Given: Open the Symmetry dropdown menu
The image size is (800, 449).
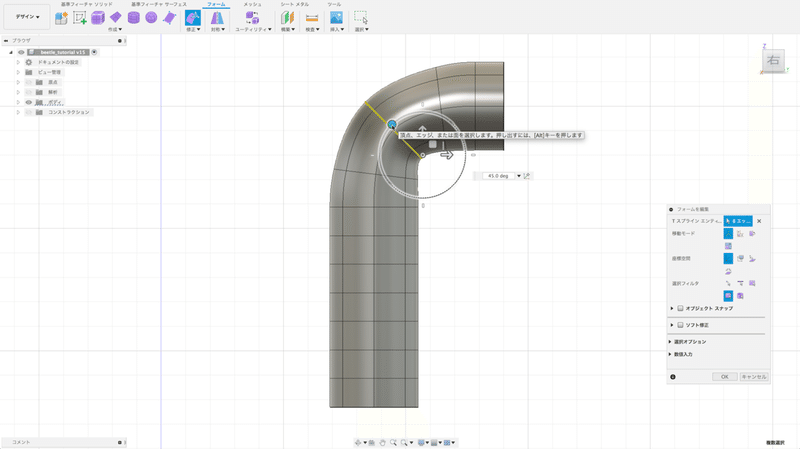Looking at the screenshot, I should 218,30.
